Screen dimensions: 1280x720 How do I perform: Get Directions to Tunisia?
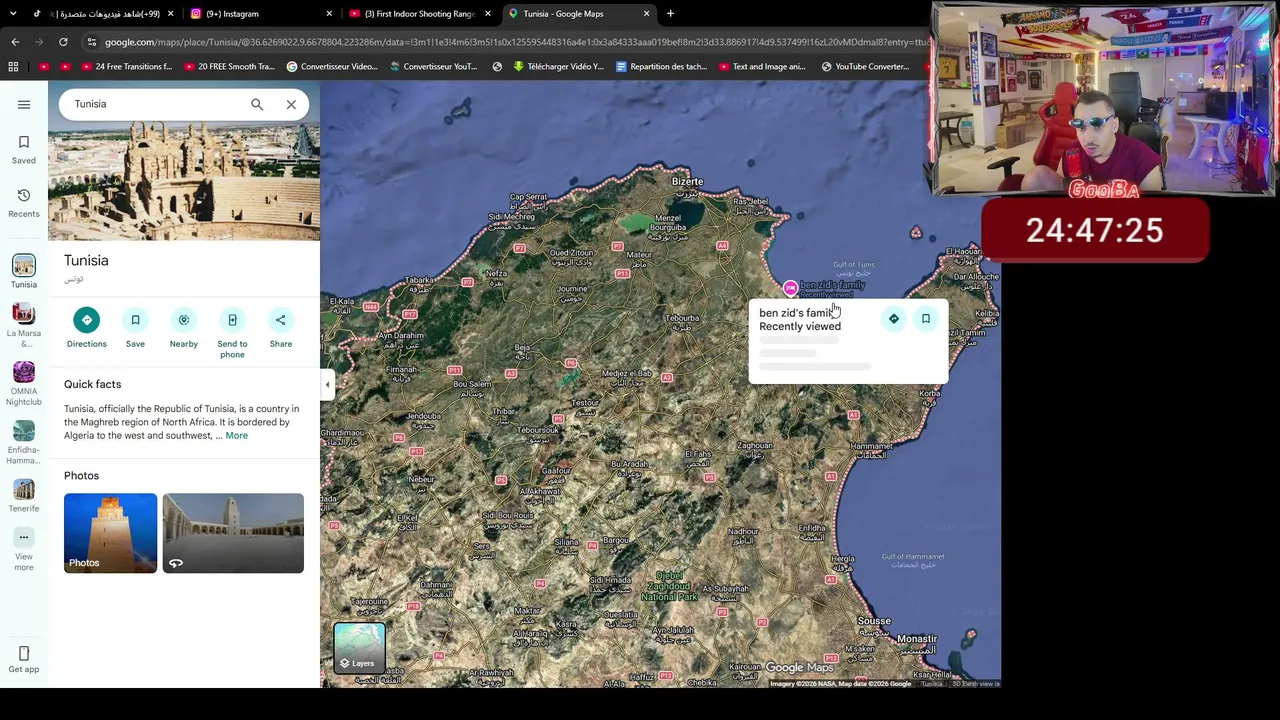[x=87, y=328]
